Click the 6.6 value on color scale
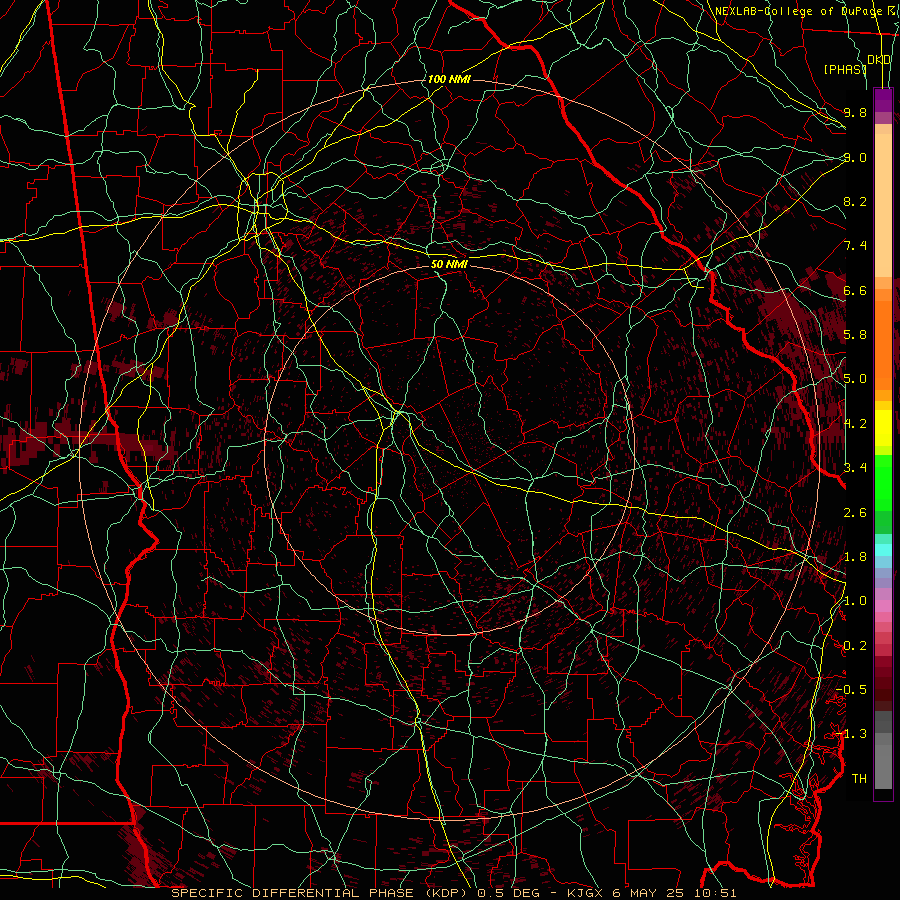 pos(855,290)
